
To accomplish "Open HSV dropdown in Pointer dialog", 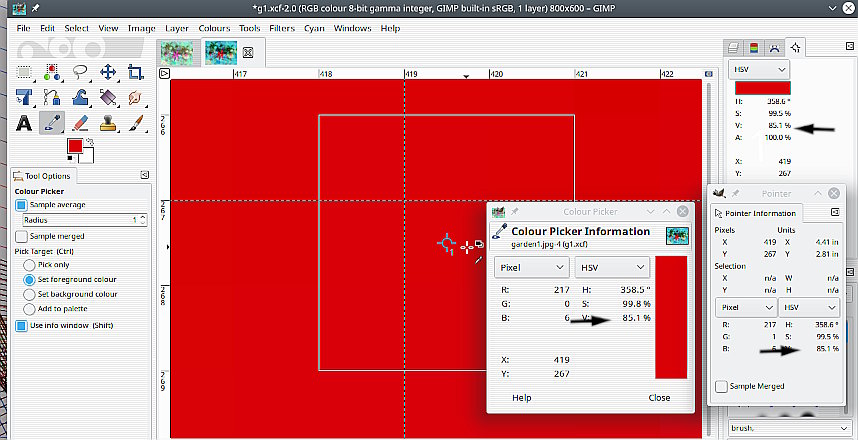I will [809, 307].
